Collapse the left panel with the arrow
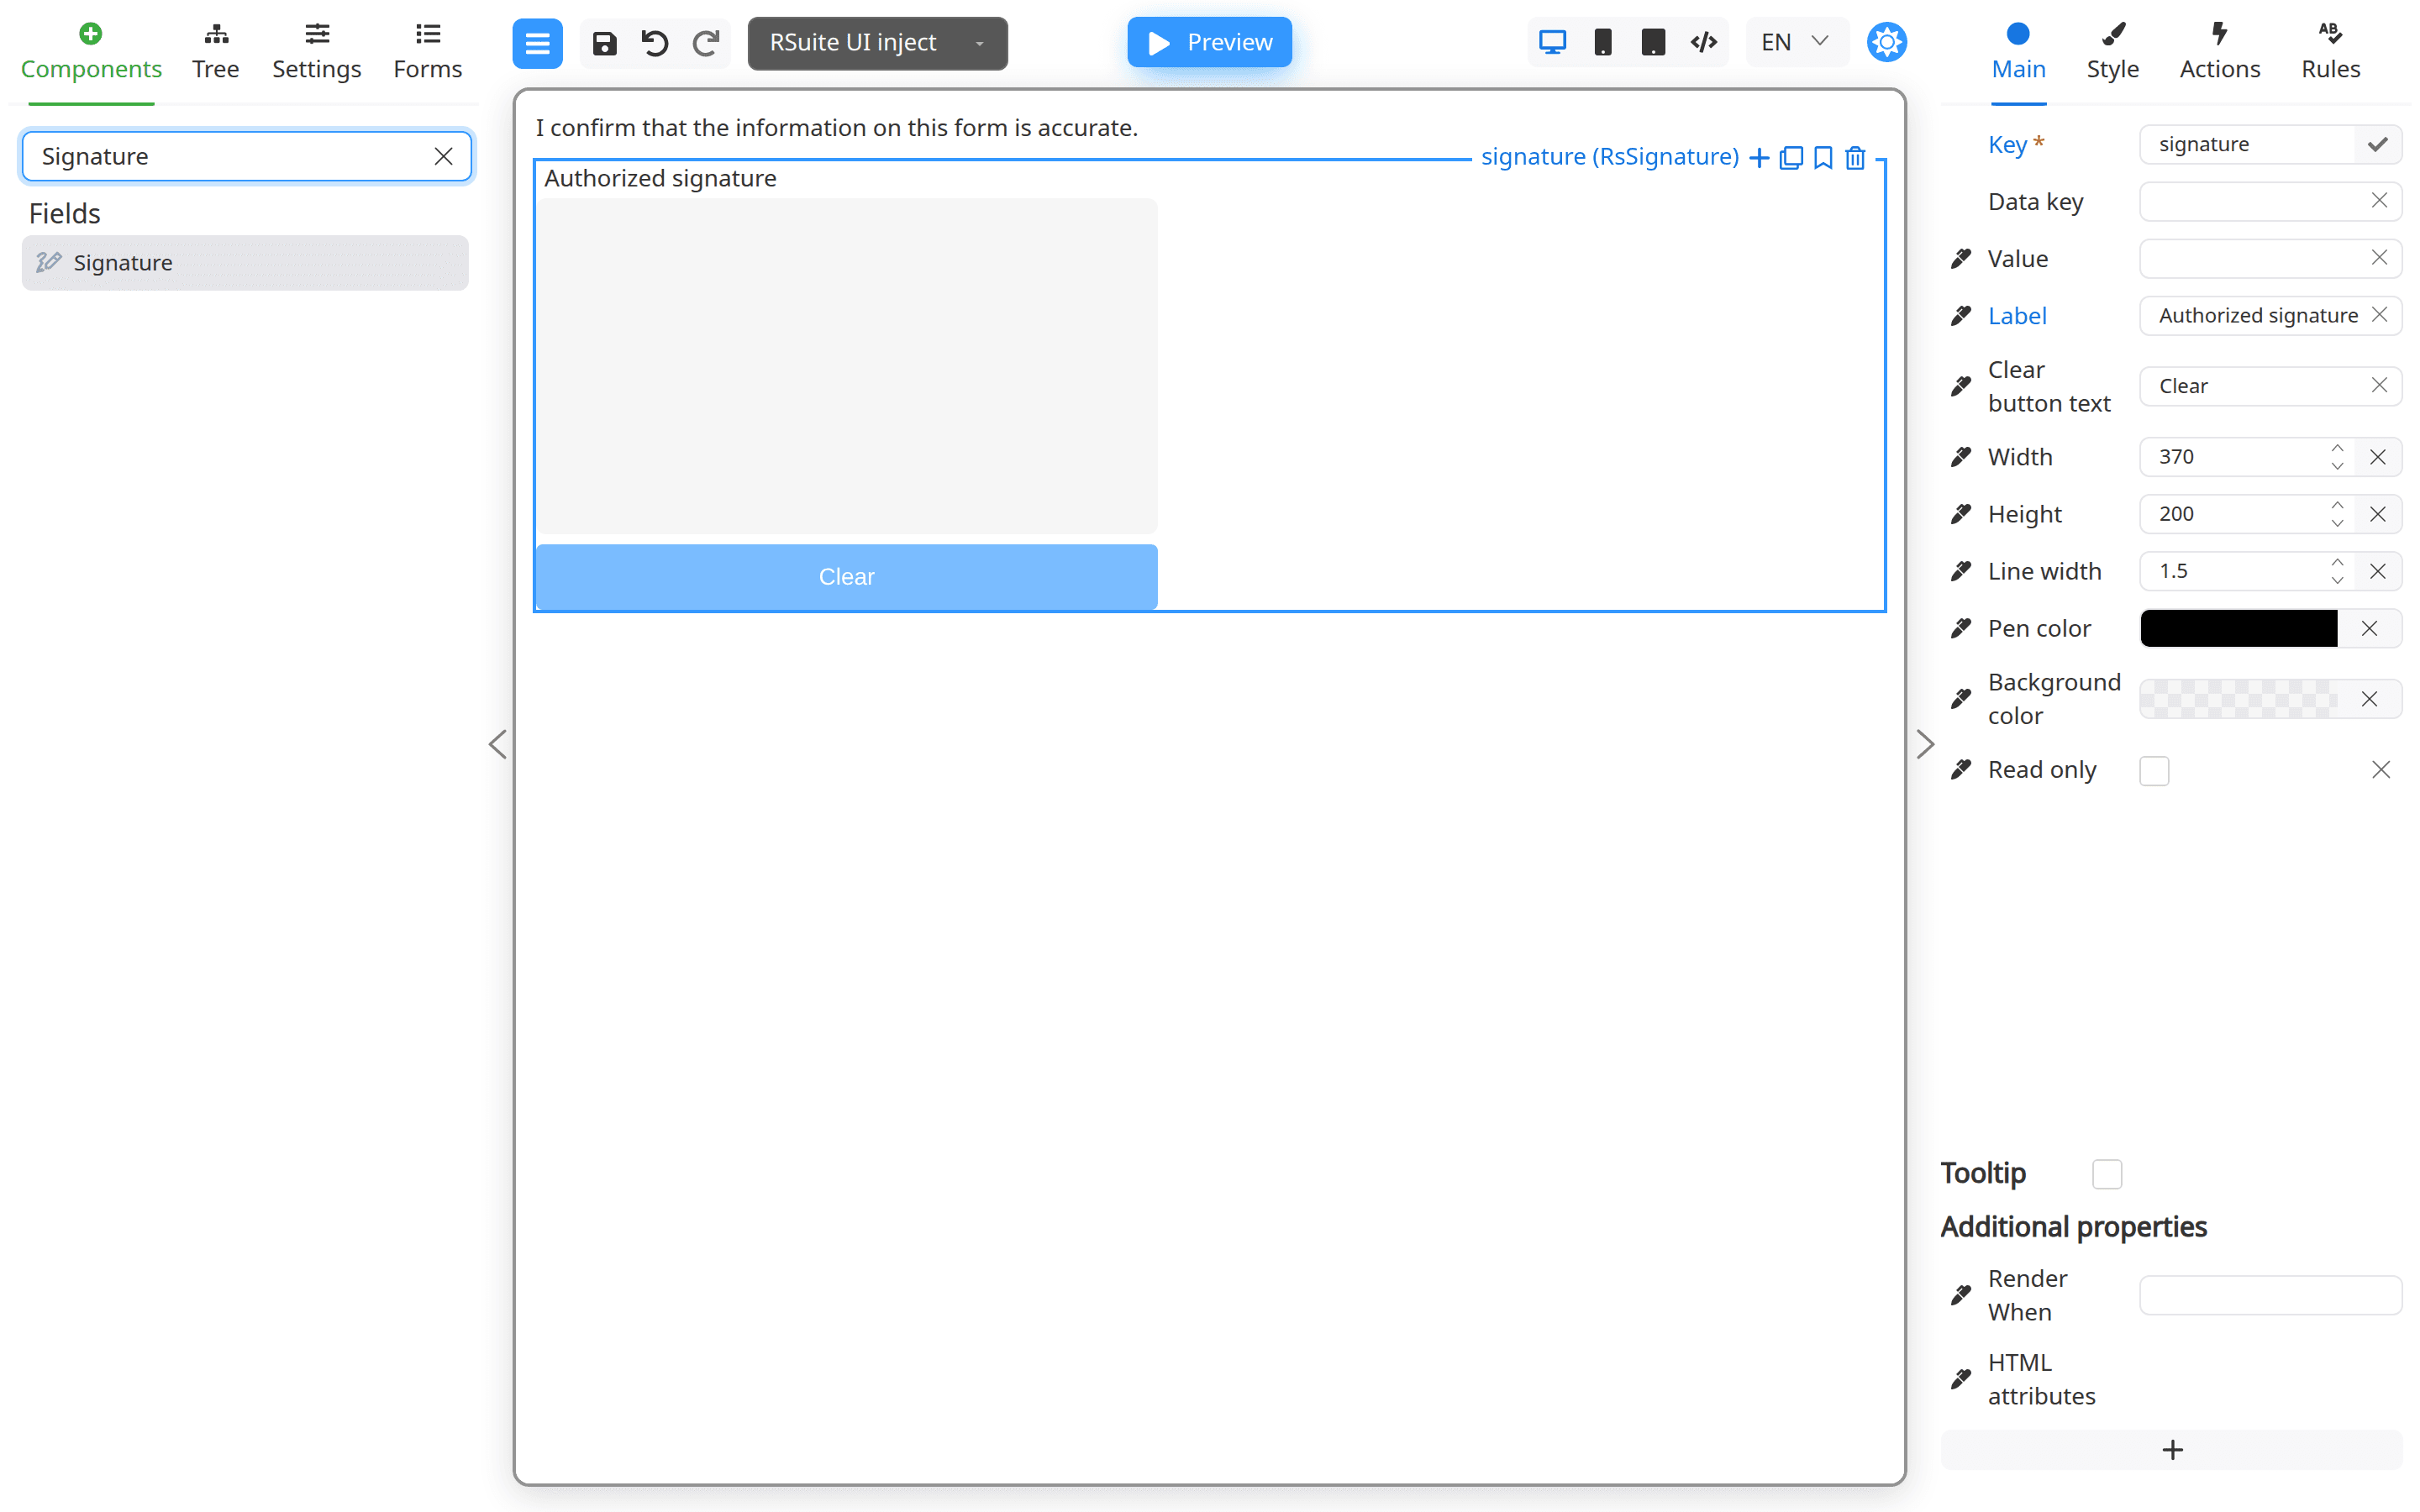This screenshot has width=2420, height=1512. (497, 744)
